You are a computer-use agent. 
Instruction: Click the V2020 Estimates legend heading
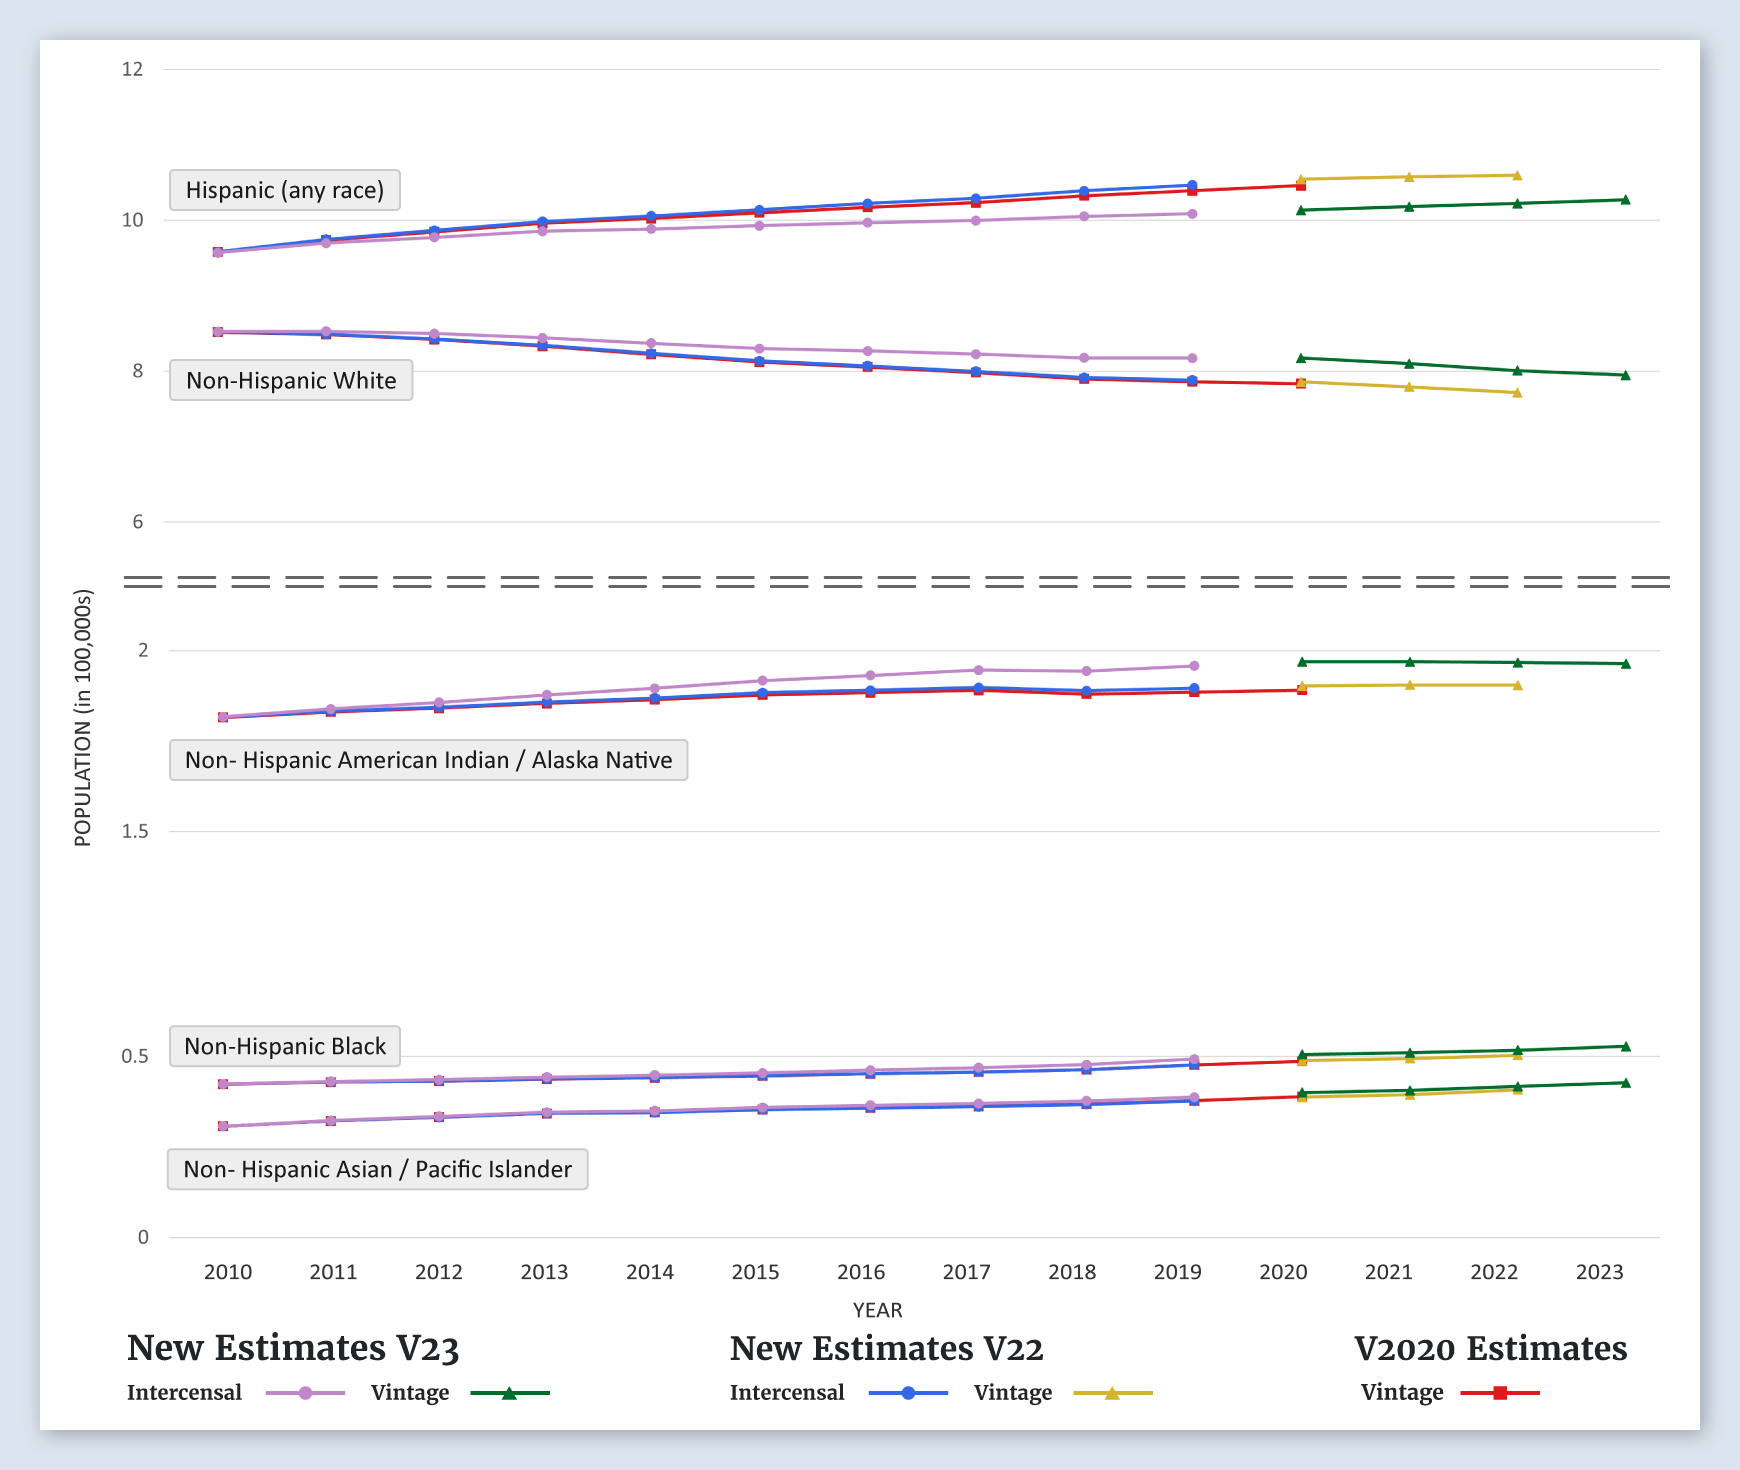pyautogui.click(x=1490, y=1348)
